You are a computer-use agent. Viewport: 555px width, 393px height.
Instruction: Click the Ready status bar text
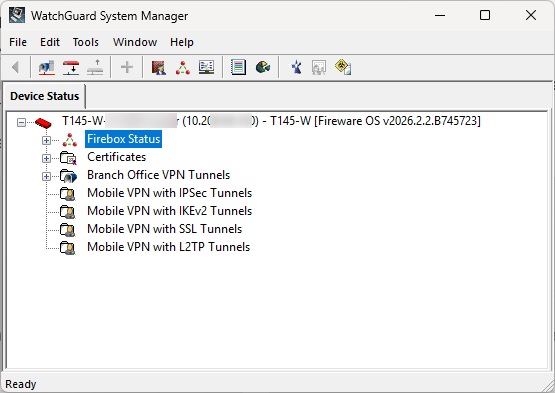pos(21,384)
